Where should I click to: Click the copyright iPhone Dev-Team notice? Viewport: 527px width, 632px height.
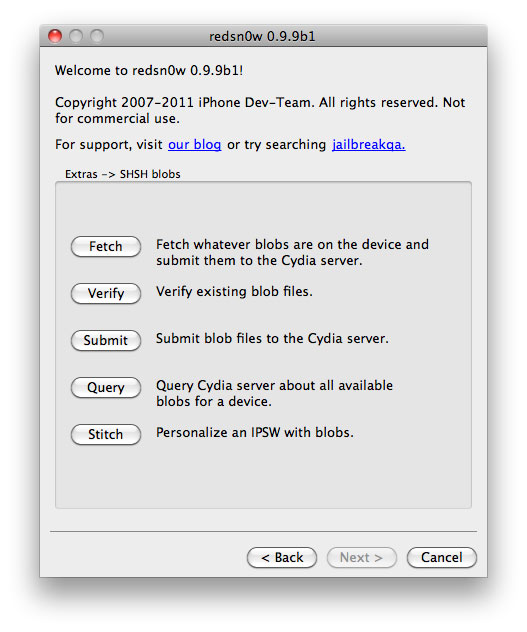pyautogui.click(x=260, y=110)
